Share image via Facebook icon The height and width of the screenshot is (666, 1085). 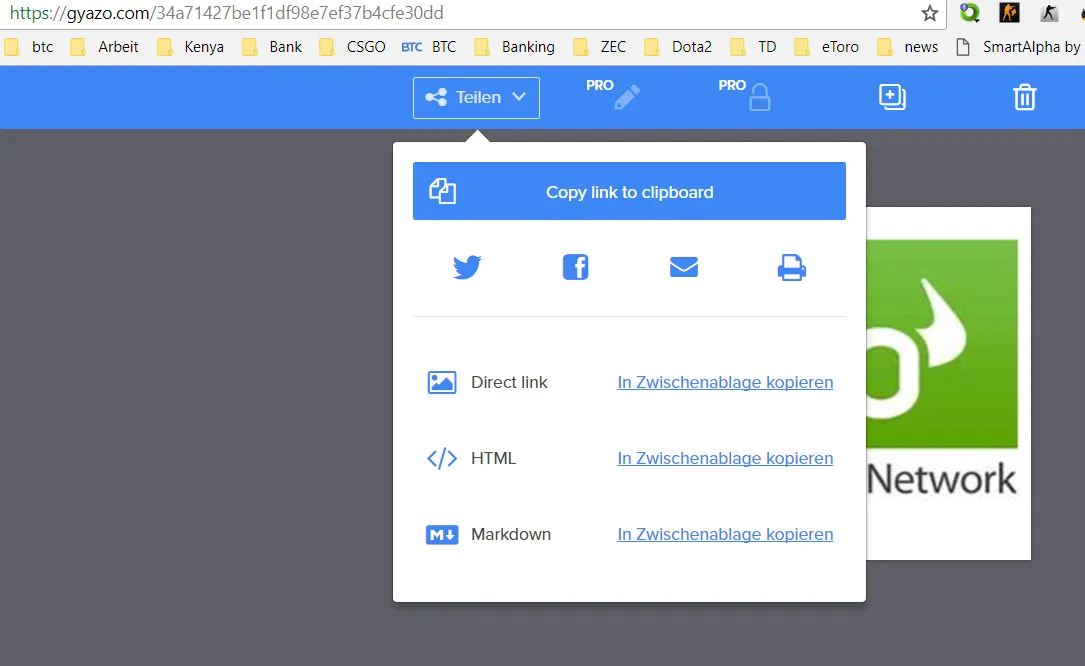click(575, 267)
